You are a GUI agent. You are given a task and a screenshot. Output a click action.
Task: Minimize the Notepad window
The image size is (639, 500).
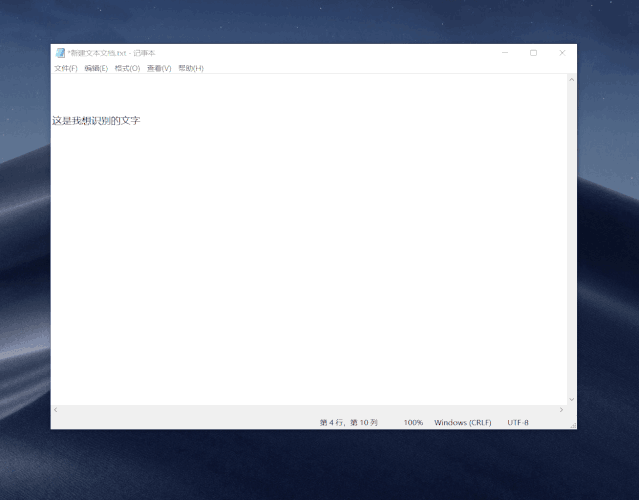tap(505, 53)
